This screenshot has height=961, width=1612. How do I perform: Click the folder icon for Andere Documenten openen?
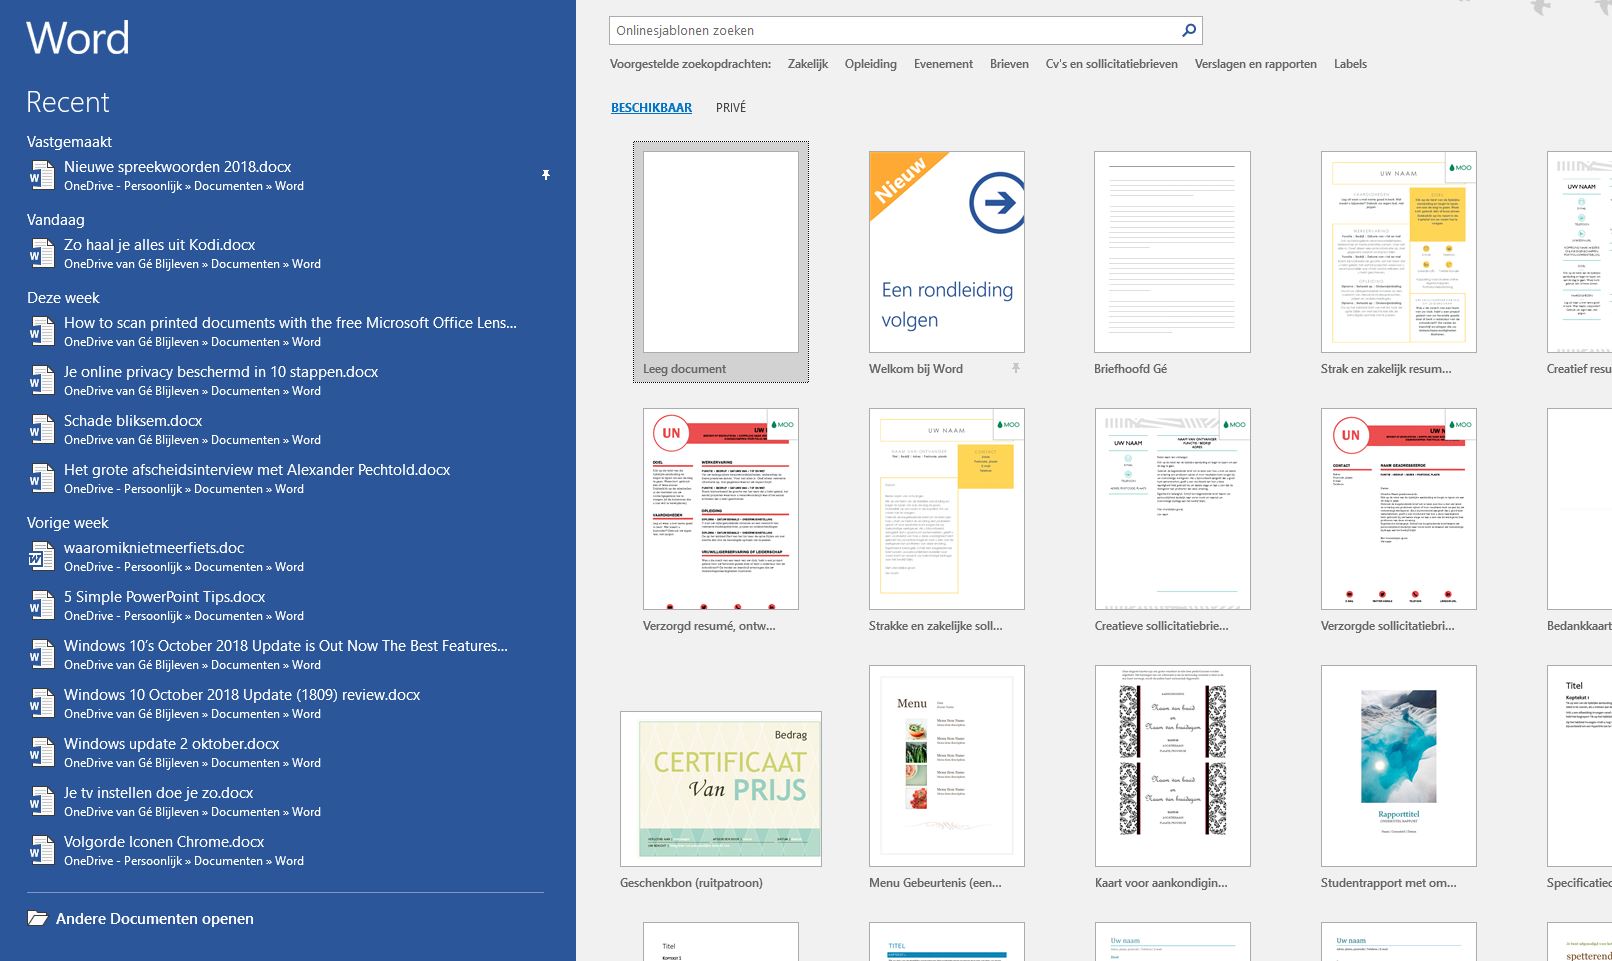38,918
